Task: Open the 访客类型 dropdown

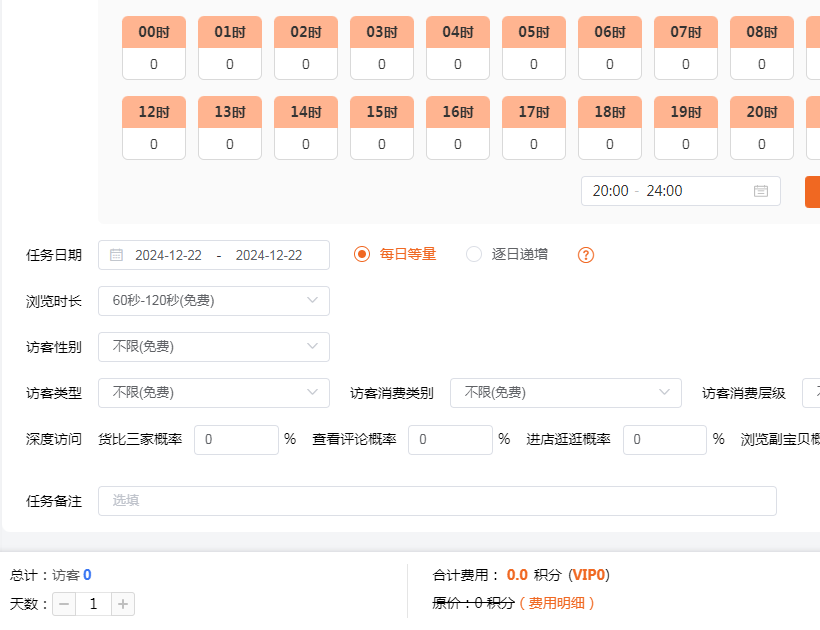Action: point(213,393)
